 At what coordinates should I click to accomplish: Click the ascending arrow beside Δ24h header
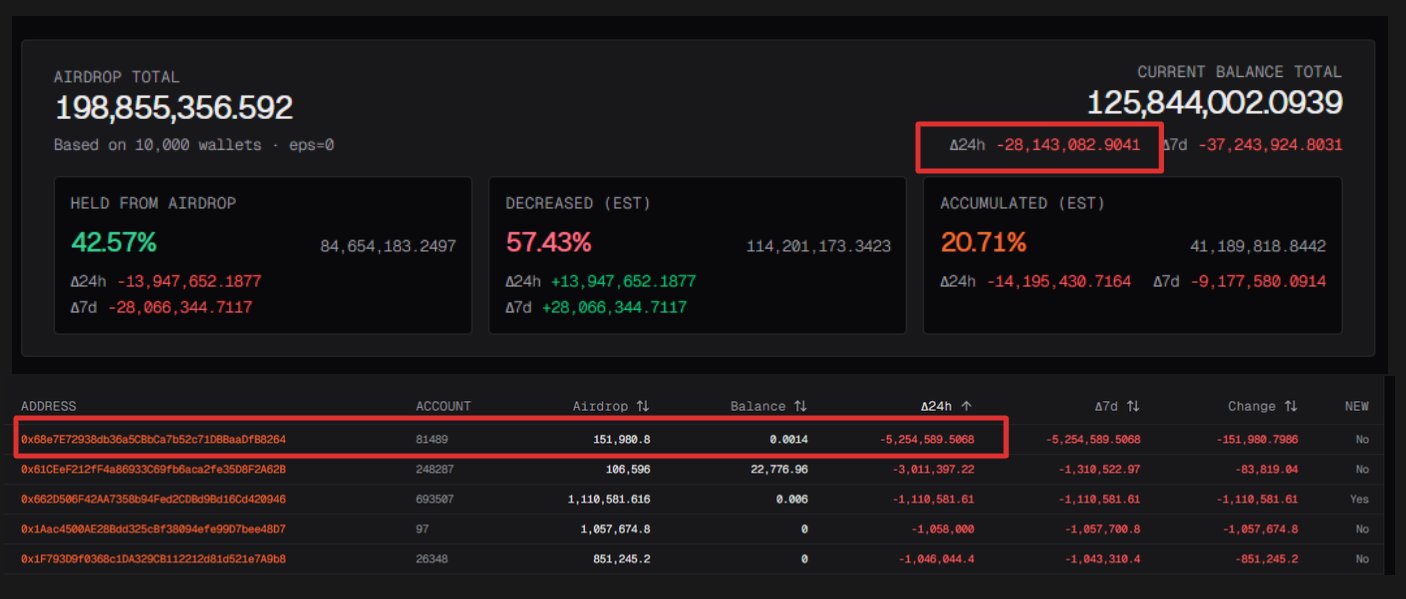(x=966, y=407)
